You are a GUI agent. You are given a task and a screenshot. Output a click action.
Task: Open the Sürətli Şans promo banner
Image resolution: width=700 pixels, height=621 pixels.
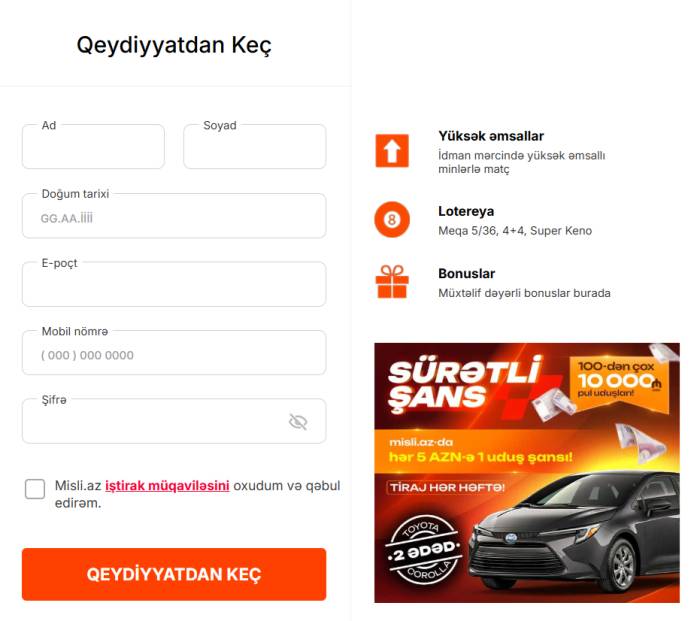pos(527,473)
